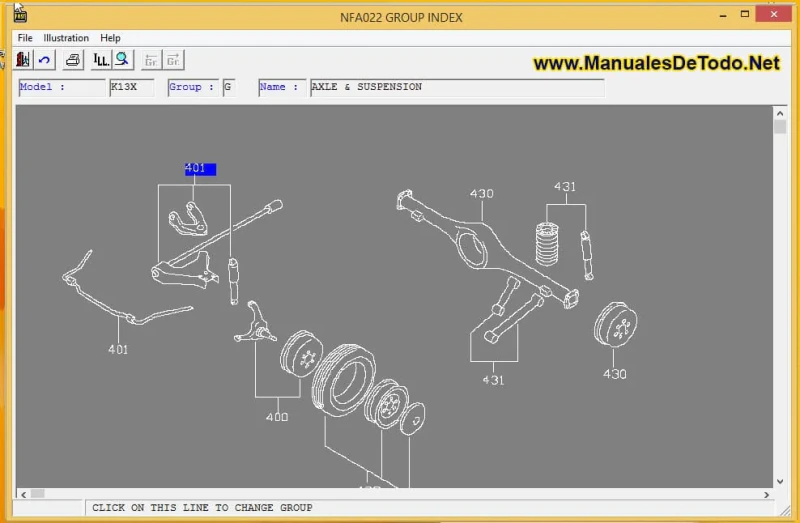Select the 400 front hub label

(277, 417)
